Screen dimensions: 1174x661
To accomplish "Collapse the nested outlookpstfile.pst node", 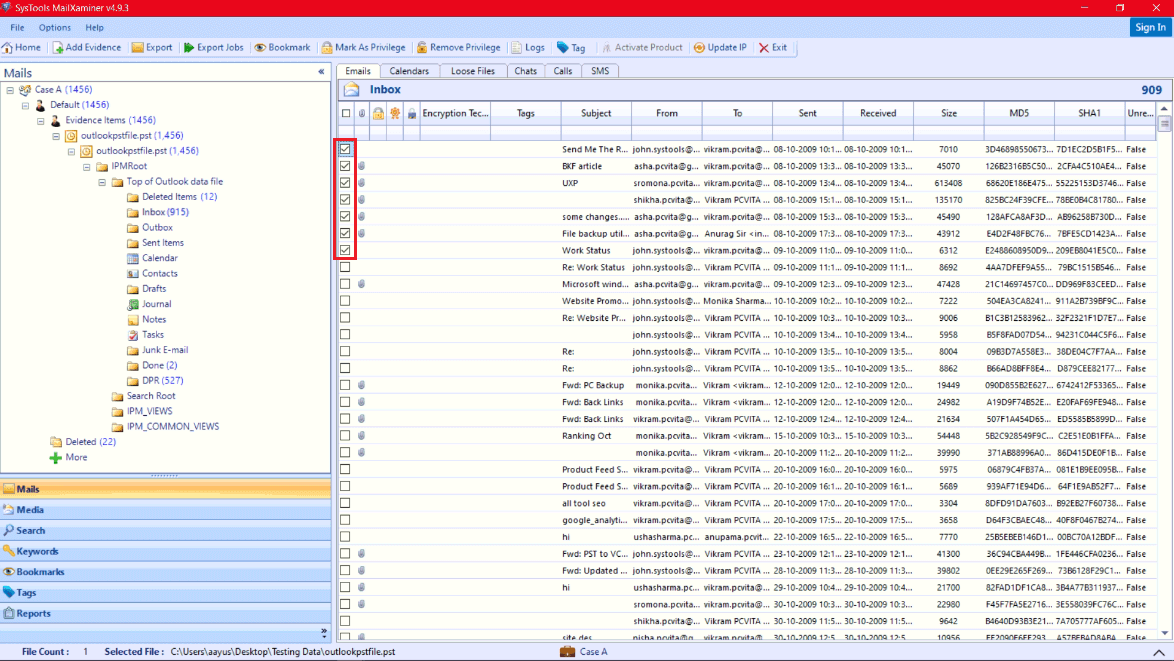I will [72, 151].
